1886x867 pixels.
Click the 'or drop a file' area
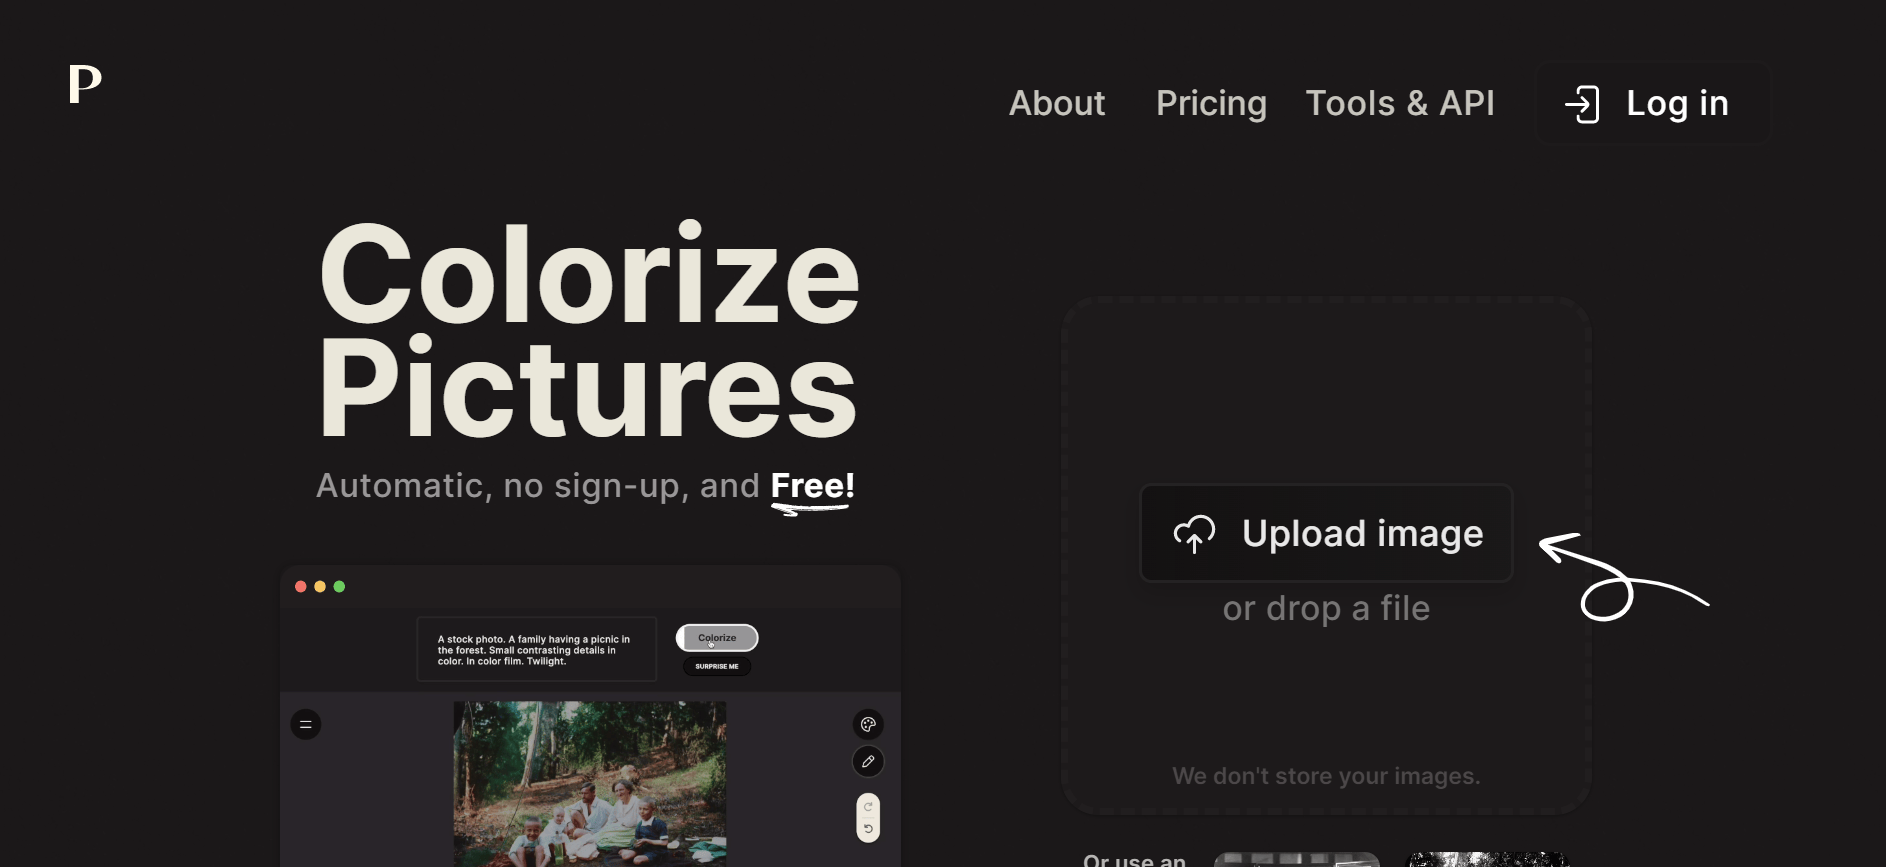(1326, 608)
